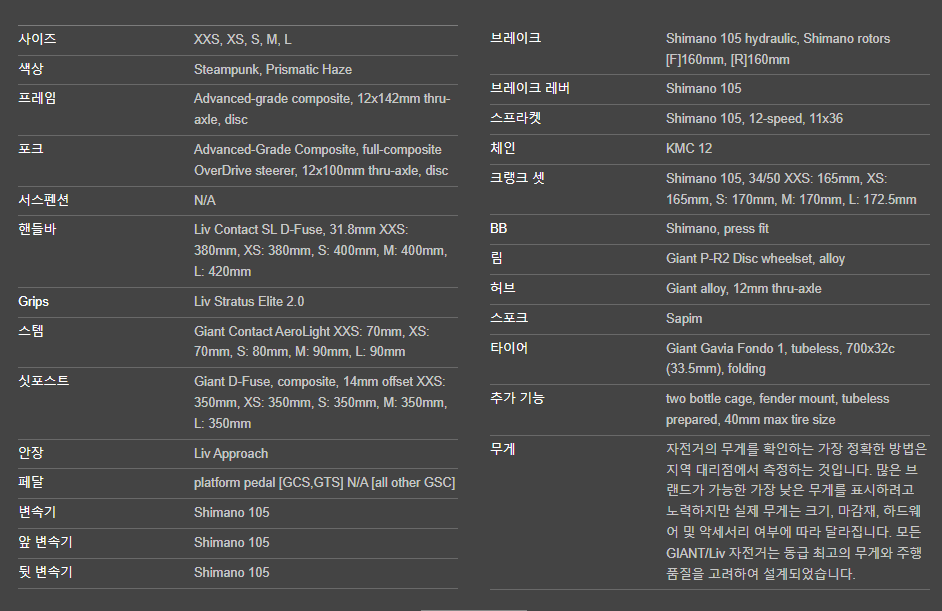Click the 페달 row label
The height and width of the screenshot is (611, 942).
coord(31,483)
